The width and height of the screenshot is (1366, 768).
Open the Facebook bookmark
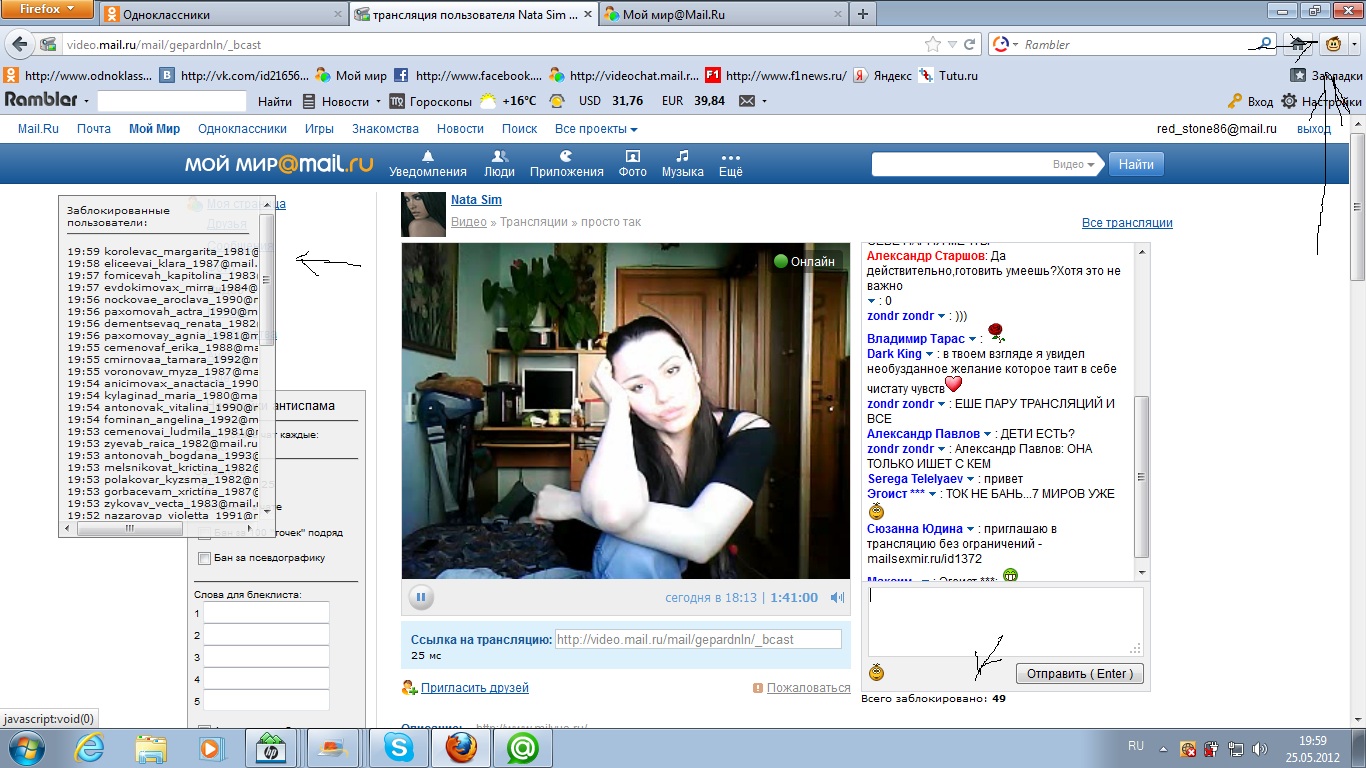[467, 75]
